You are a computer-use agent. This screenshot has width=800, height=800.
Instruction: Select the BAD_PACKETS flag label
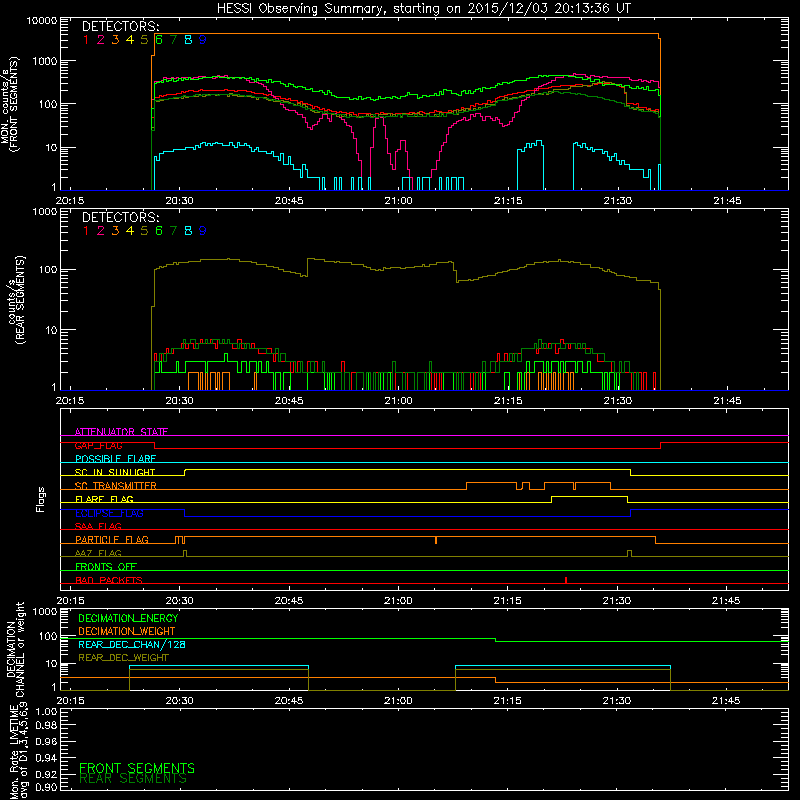(109, 580)
